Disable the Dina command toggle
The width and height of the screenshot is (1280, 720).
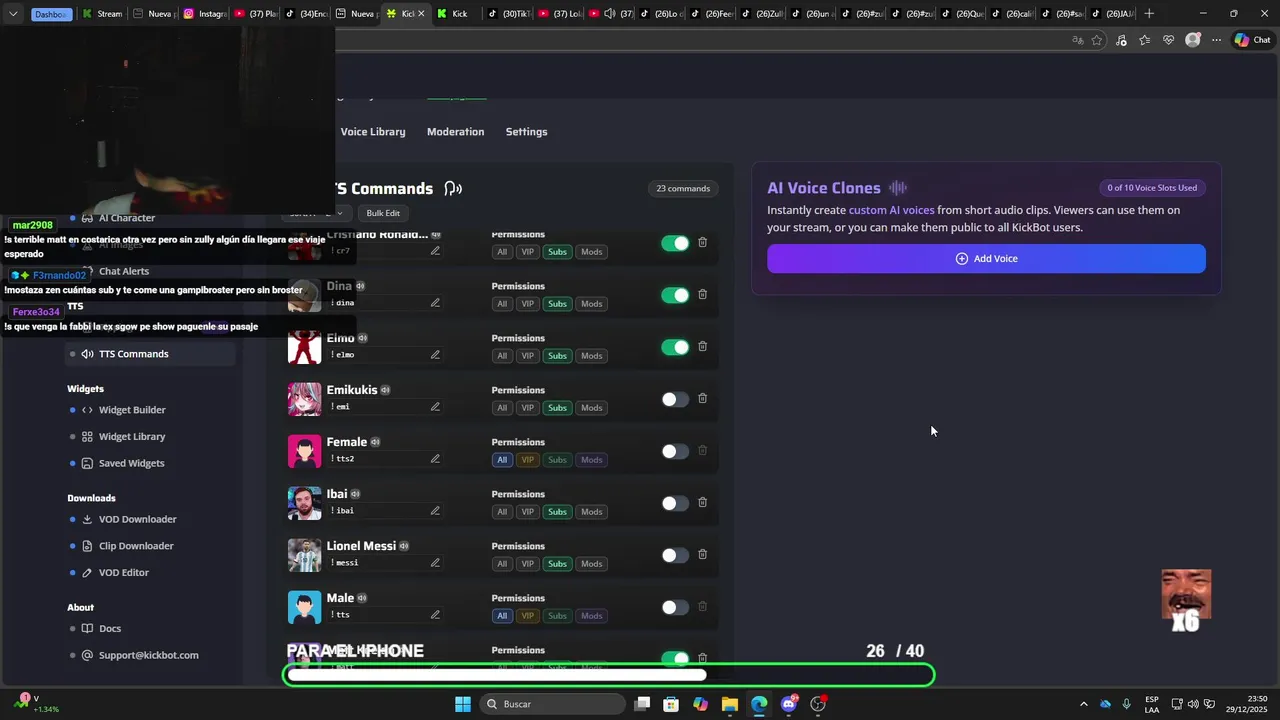pos(675,295)
